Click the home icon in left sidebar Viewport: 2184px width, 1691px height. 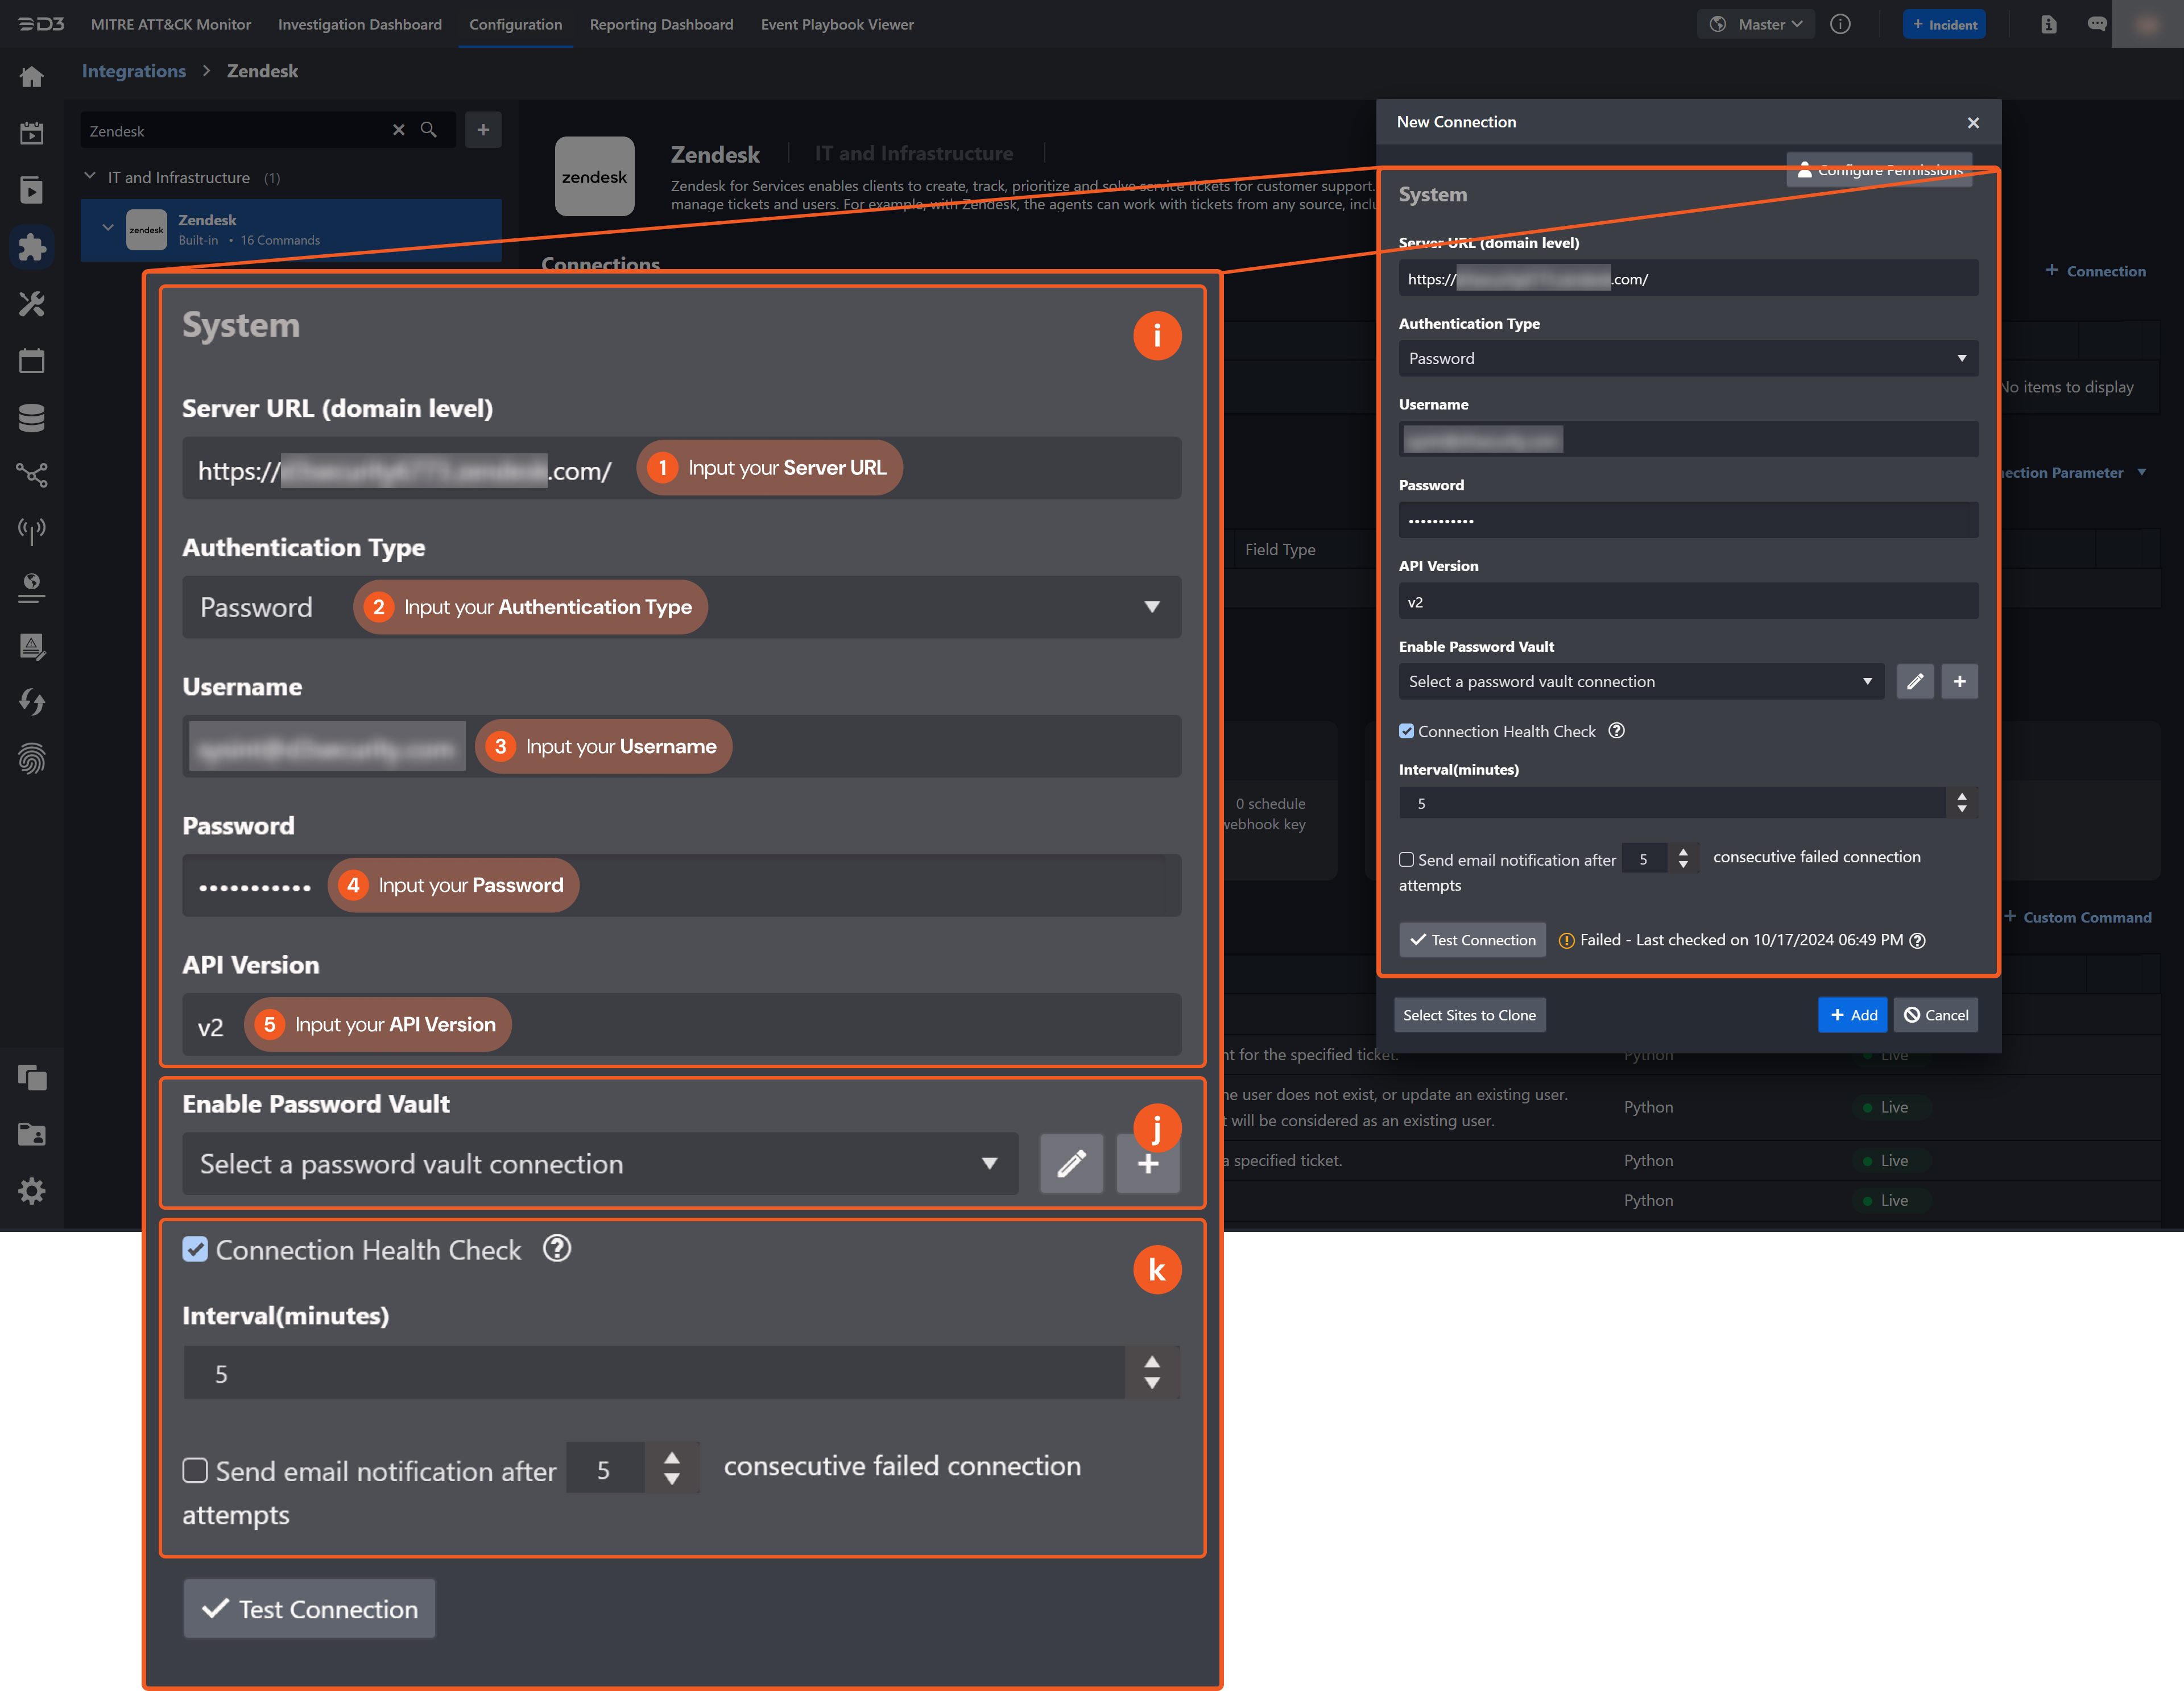click(x=32, y=77)
